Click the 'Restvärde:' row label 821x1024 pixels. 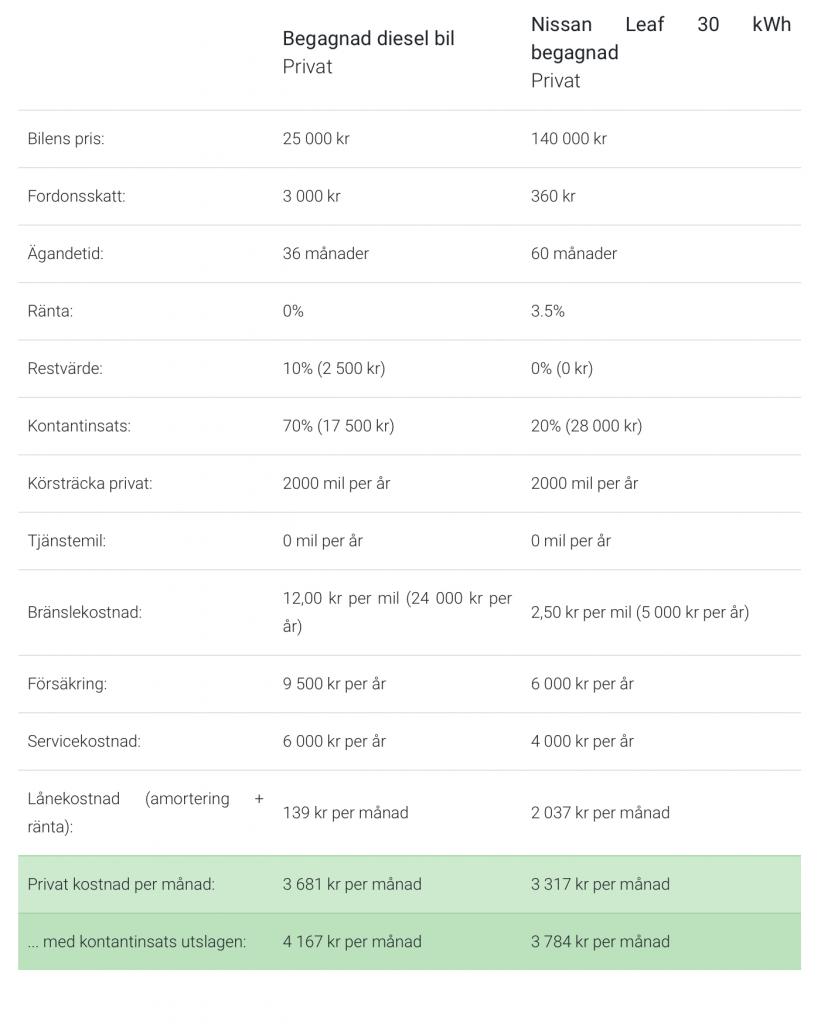65,368
